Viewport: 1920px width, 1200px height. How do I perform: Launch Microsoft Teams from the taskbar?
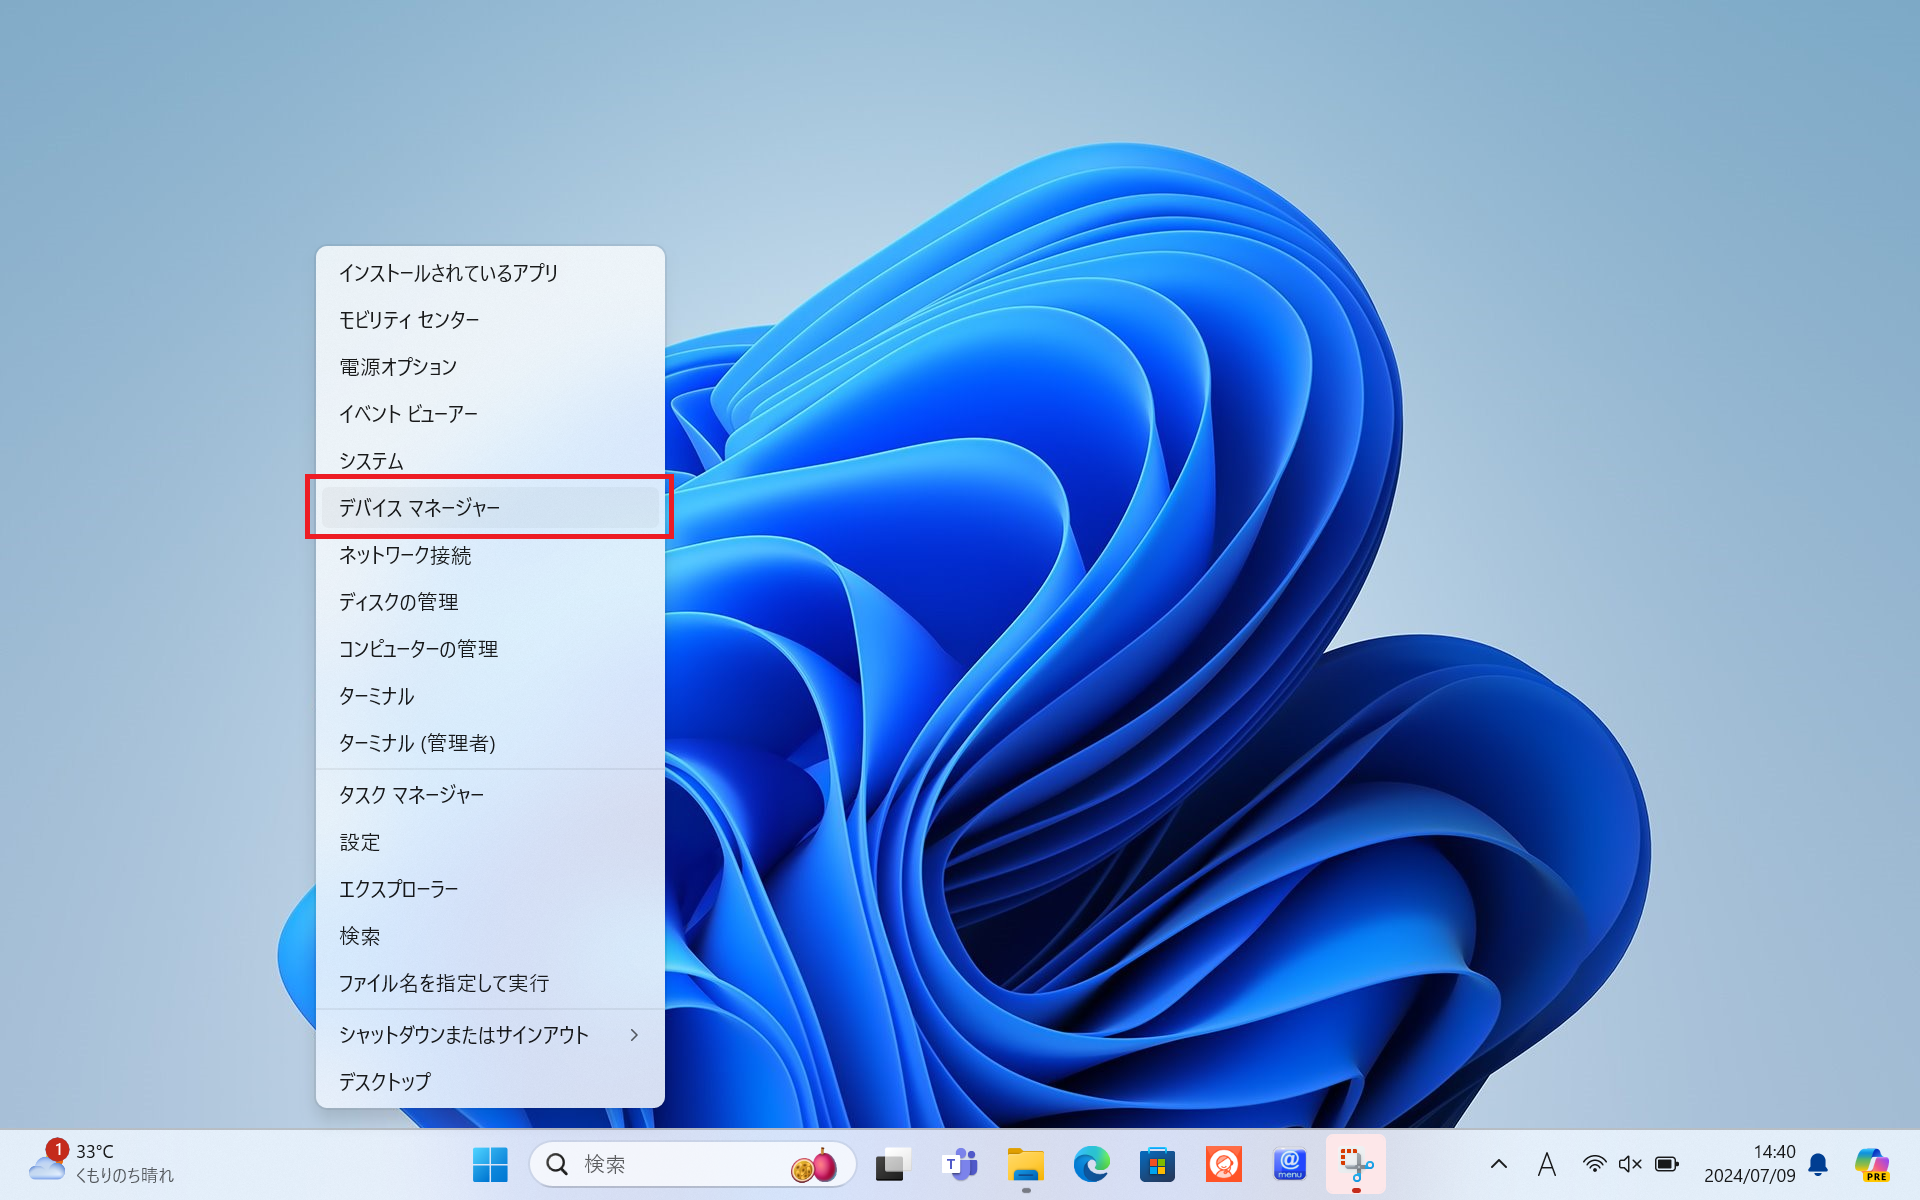[x=959, y=1164]
